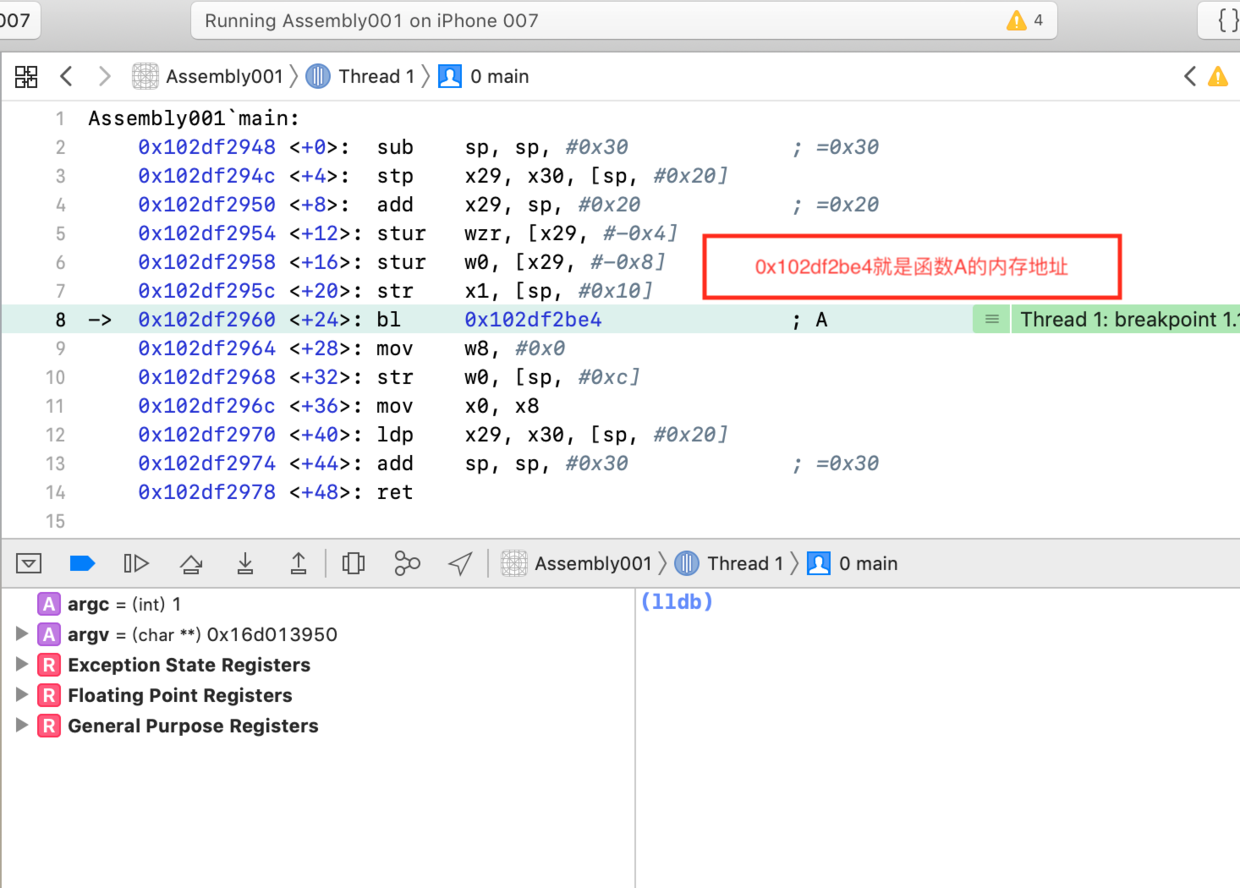Select 0 main in editor jump bar
Image resolution: width=1240 pixels, height=888 pixels.
point(485,77)
